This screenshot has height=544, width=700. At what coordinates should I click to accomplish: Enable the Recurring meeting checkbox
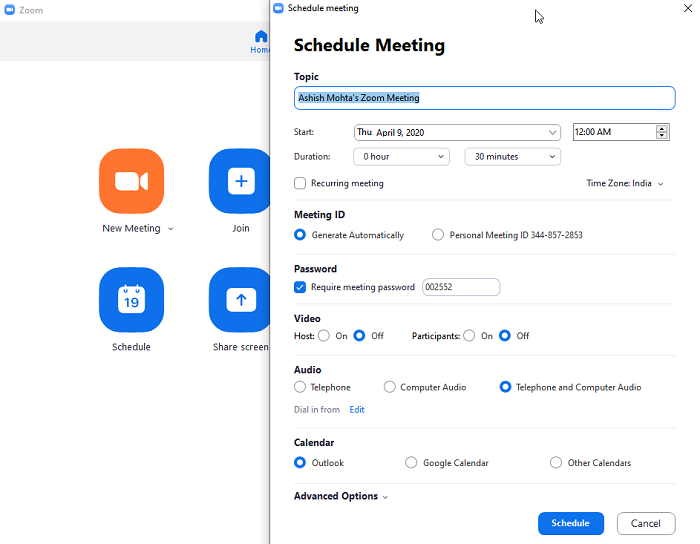coord(300,183)
